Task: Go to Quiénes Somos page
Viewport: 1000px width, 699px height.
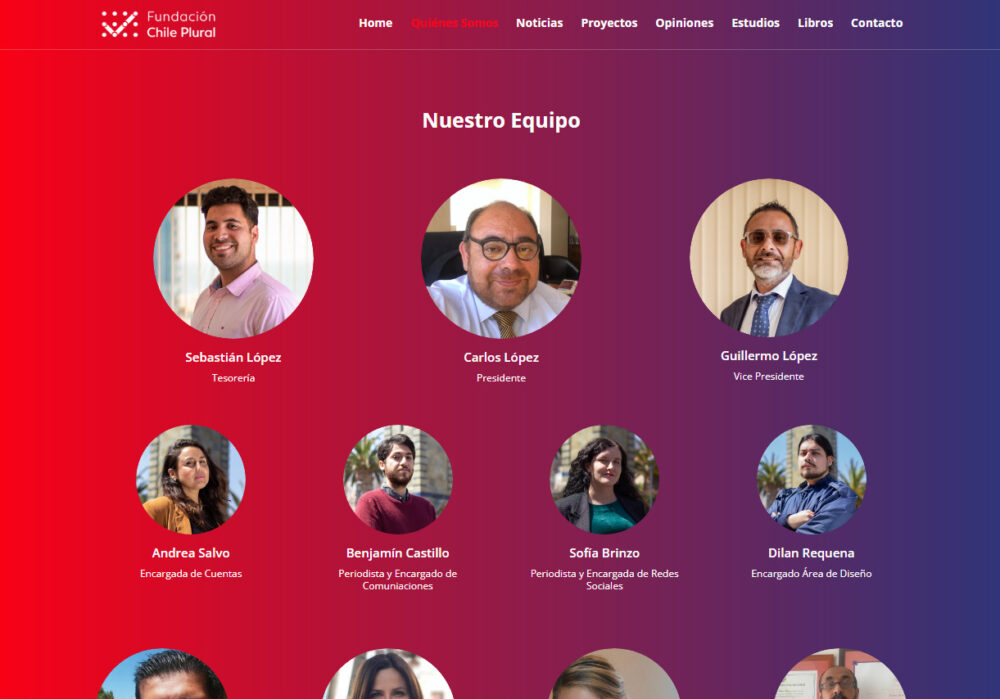Action: tap(454, 23)
